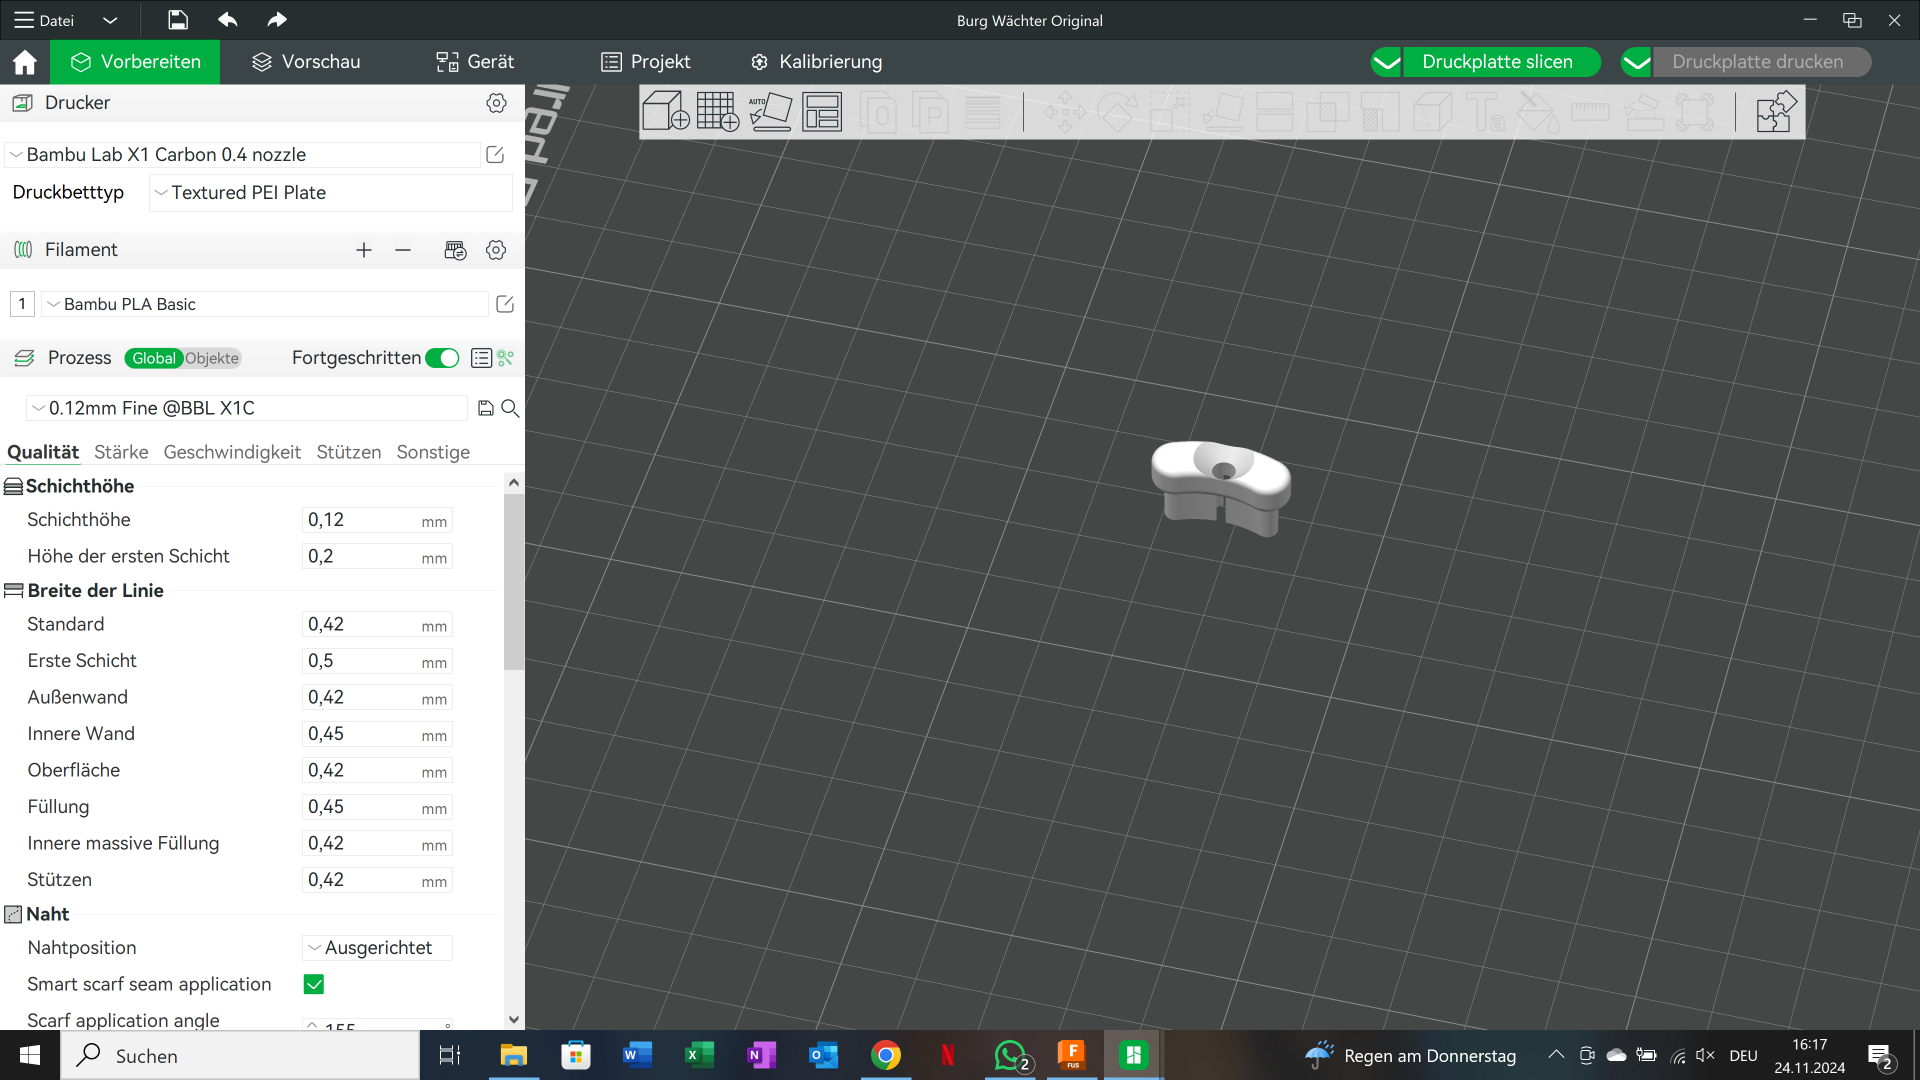The image size is (1920, 1080).
Task: Toggle the Fortgeschritten advanced mode switch
Action: (x=442, y=358)
